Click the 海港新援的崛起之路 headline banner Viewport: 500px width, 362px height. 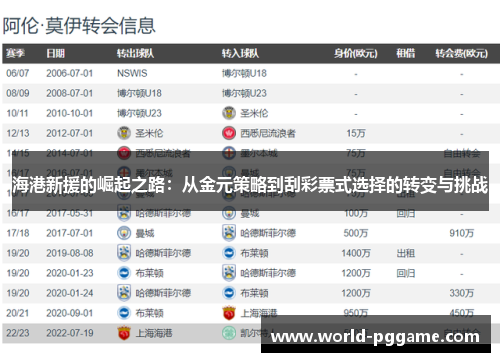250,185
